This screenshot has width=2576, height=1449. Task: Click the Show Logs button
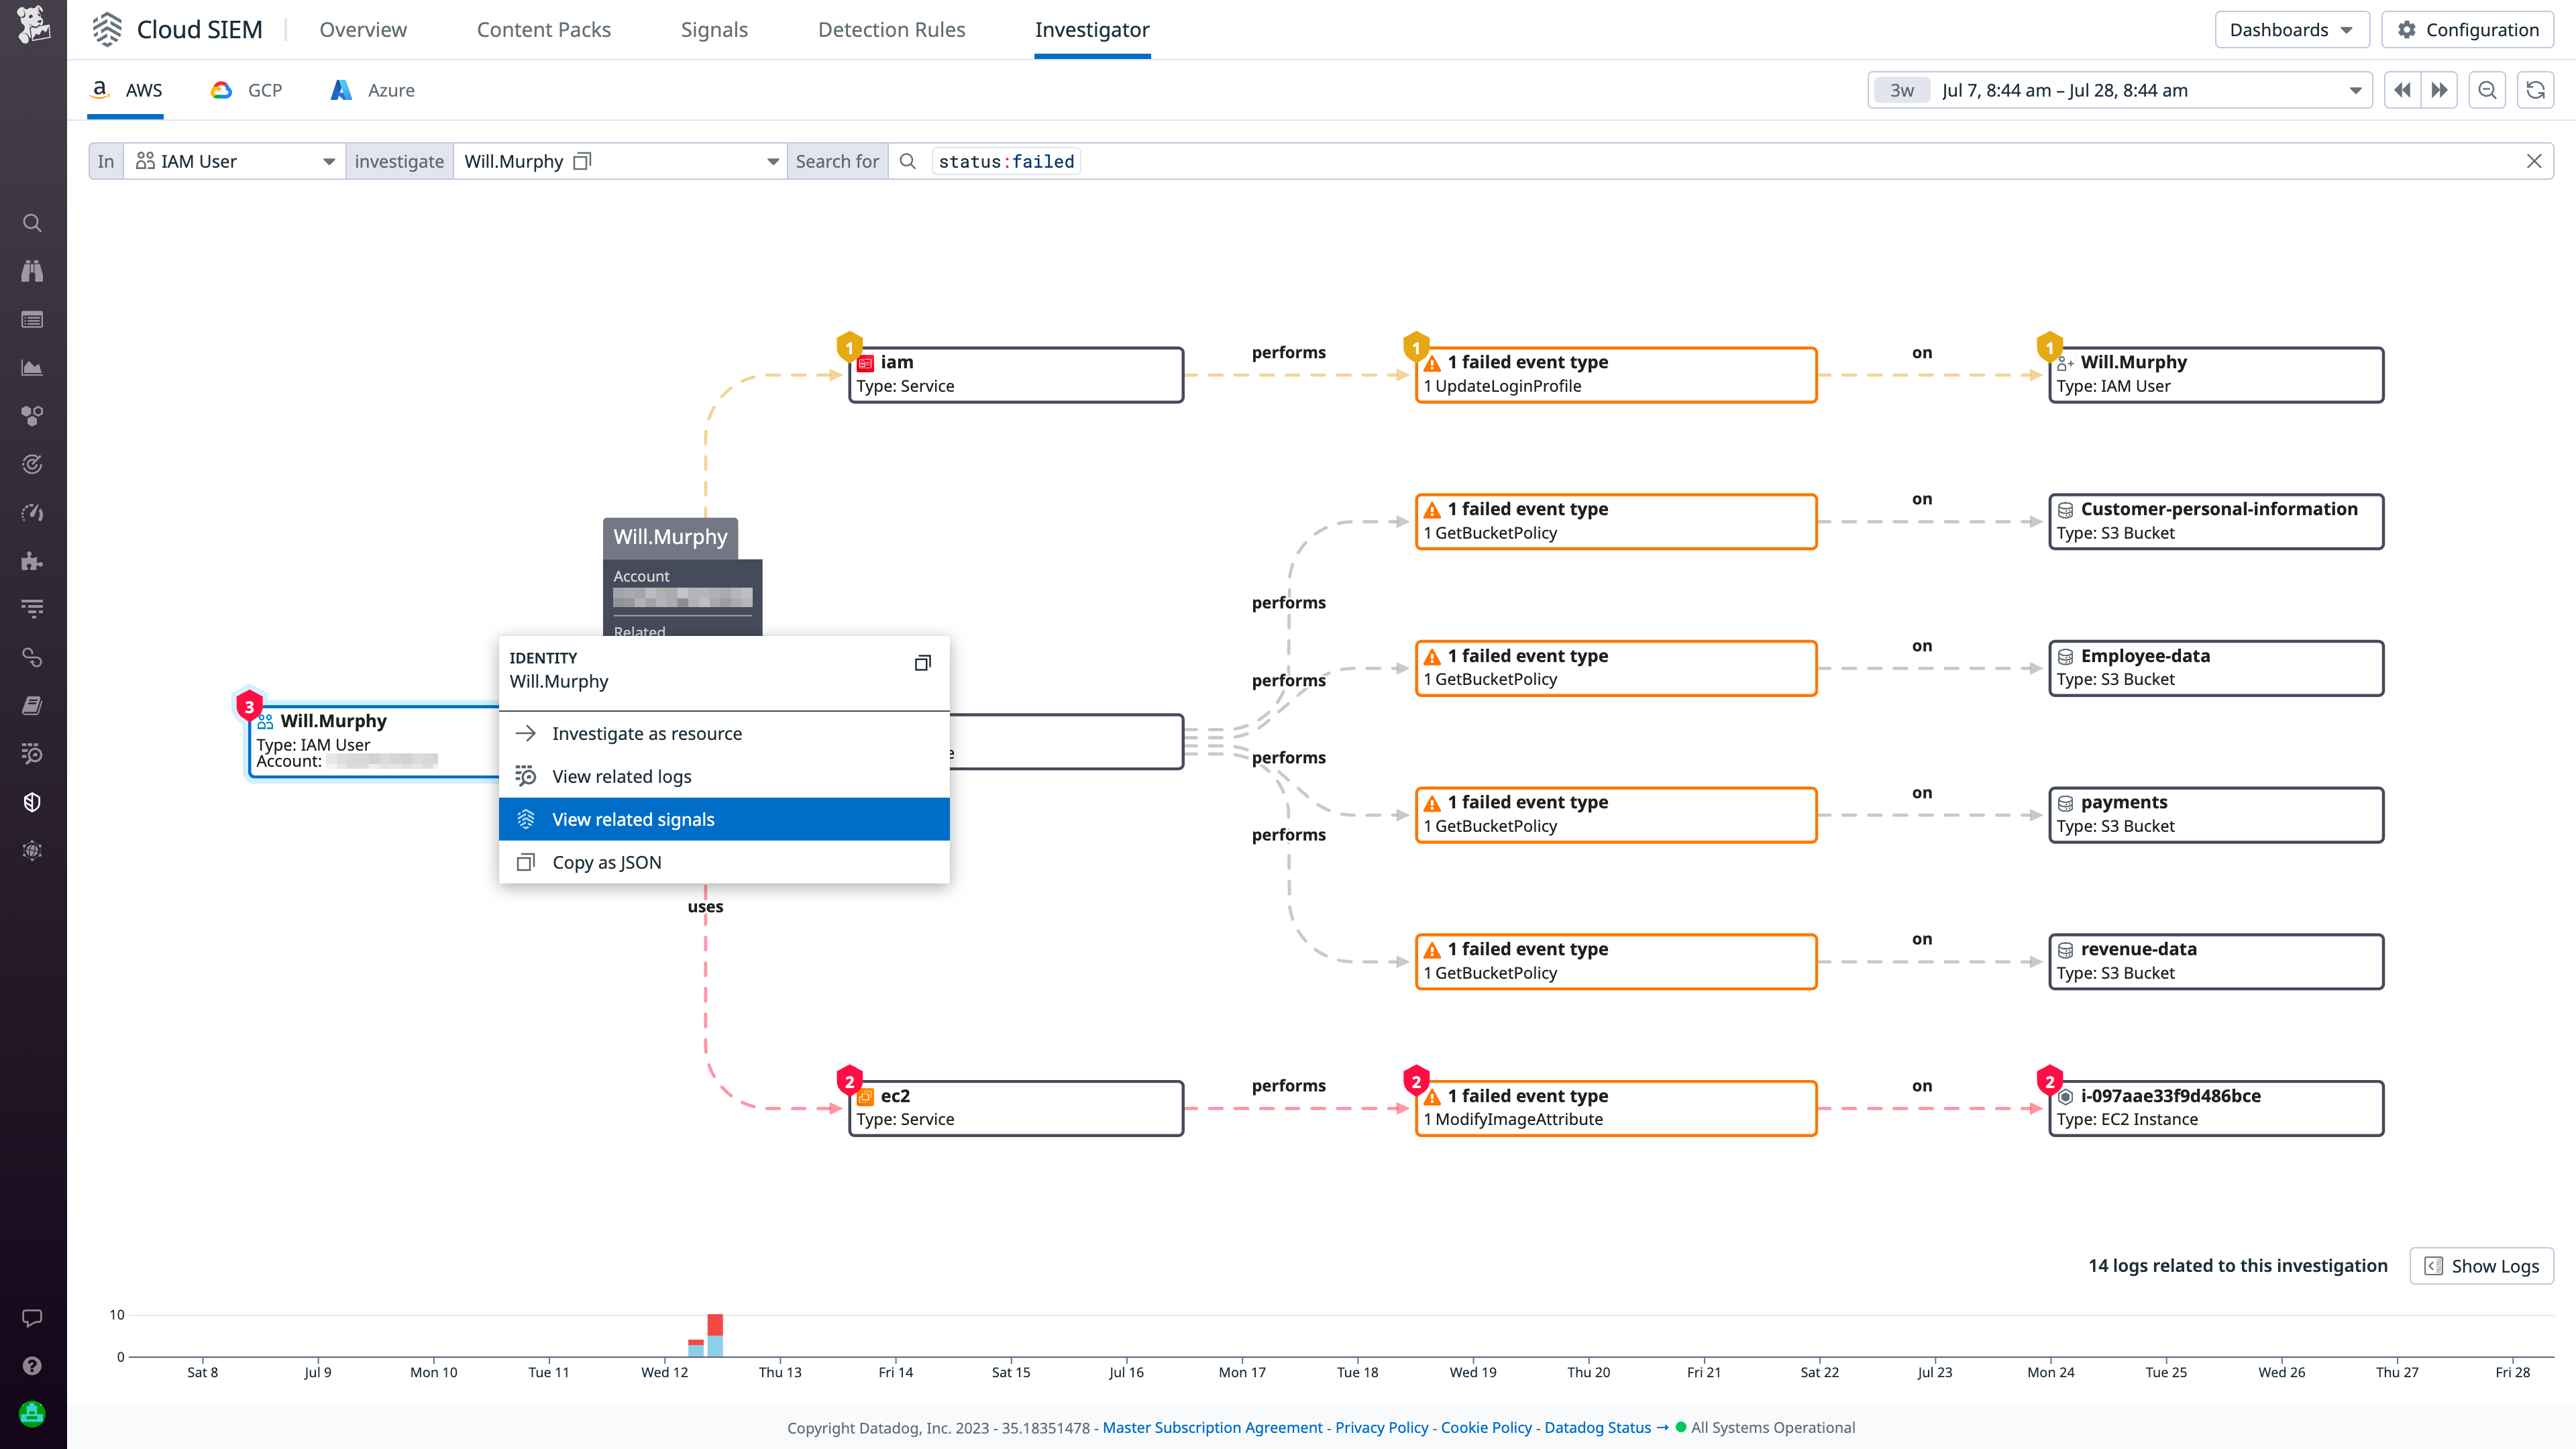[x=2481, y=1265]
